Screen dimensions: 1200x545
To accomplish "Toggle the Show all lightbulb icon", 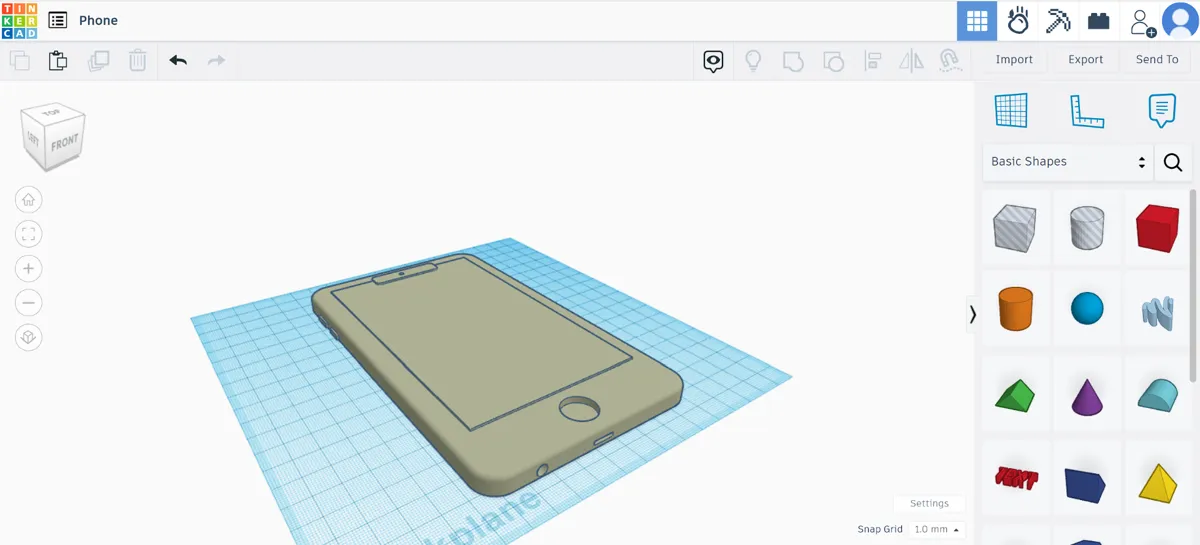I will coord(753,61).
